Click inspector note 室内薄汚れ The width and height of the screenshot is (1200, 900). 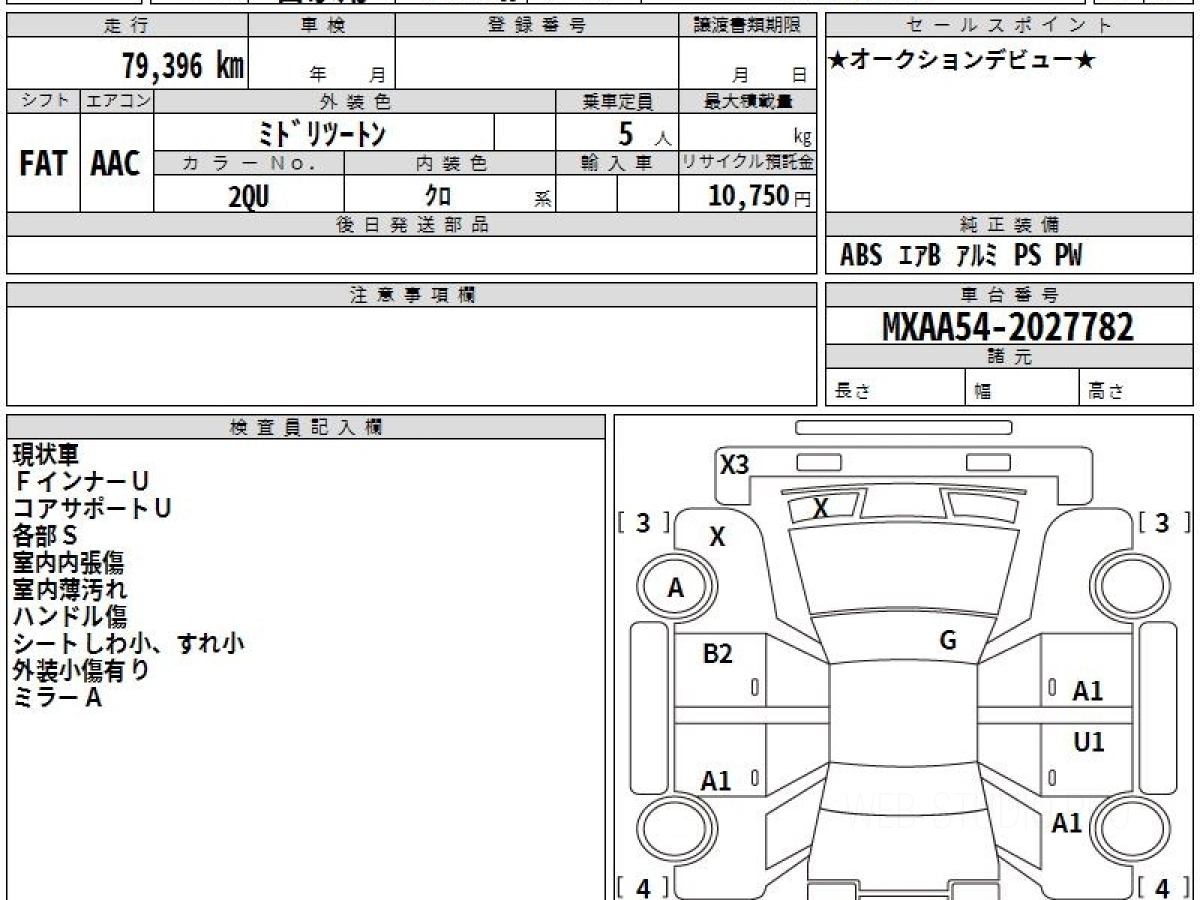pos(70,590)
